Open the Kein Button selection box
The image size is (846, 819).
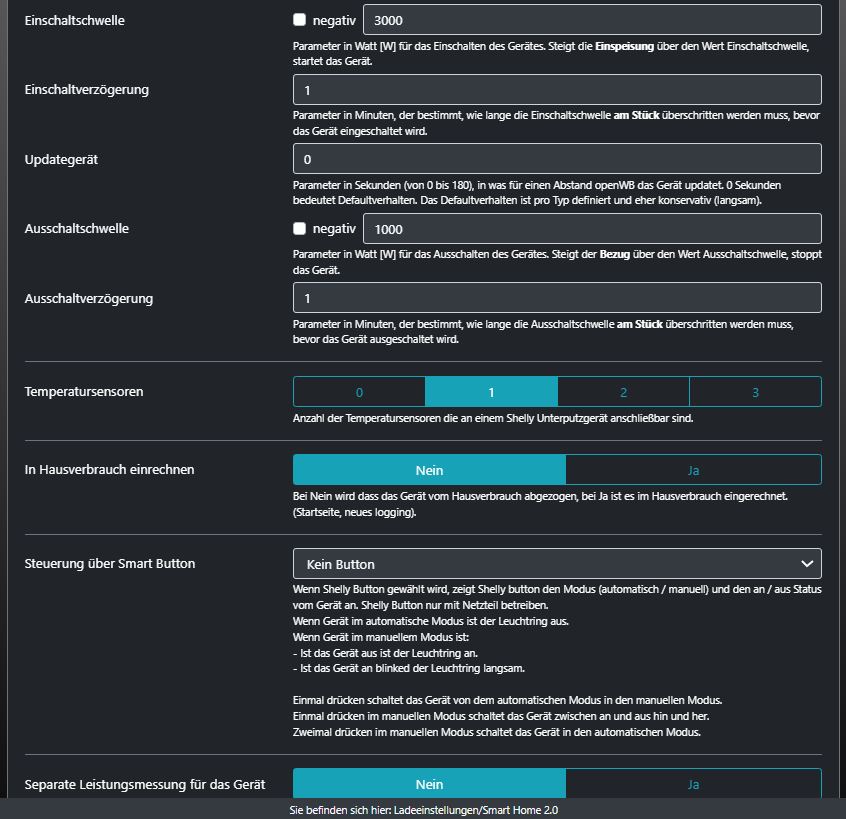point(556,564)
